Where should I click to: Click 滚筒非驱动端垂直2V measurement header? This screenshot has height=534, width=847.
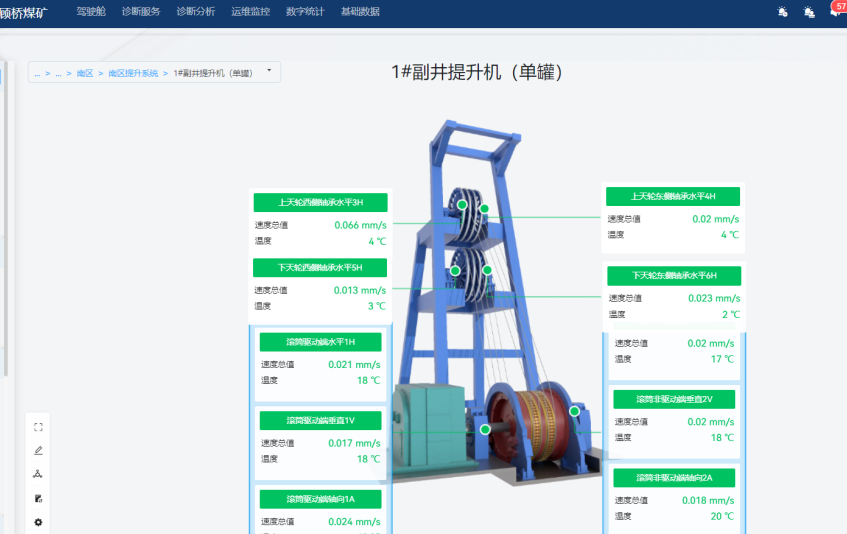click(x=674, y=399)
